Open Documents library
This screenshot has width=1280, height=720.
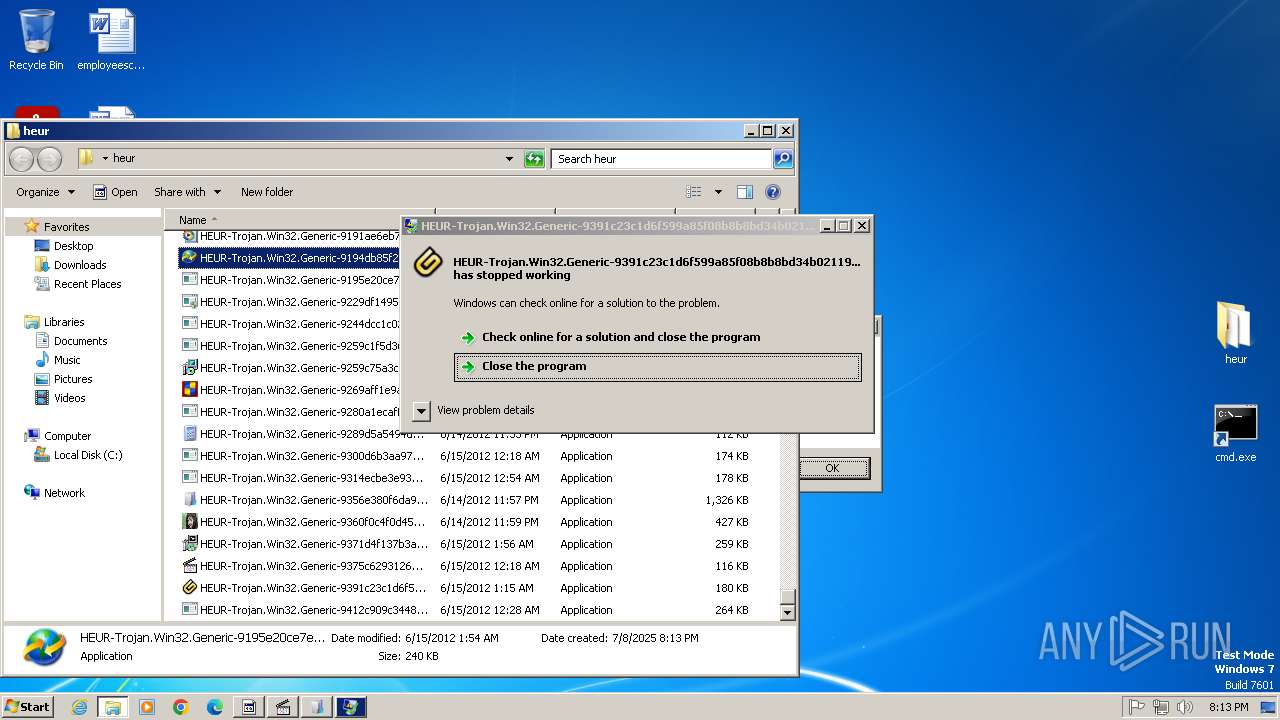[x=80, y=341]
